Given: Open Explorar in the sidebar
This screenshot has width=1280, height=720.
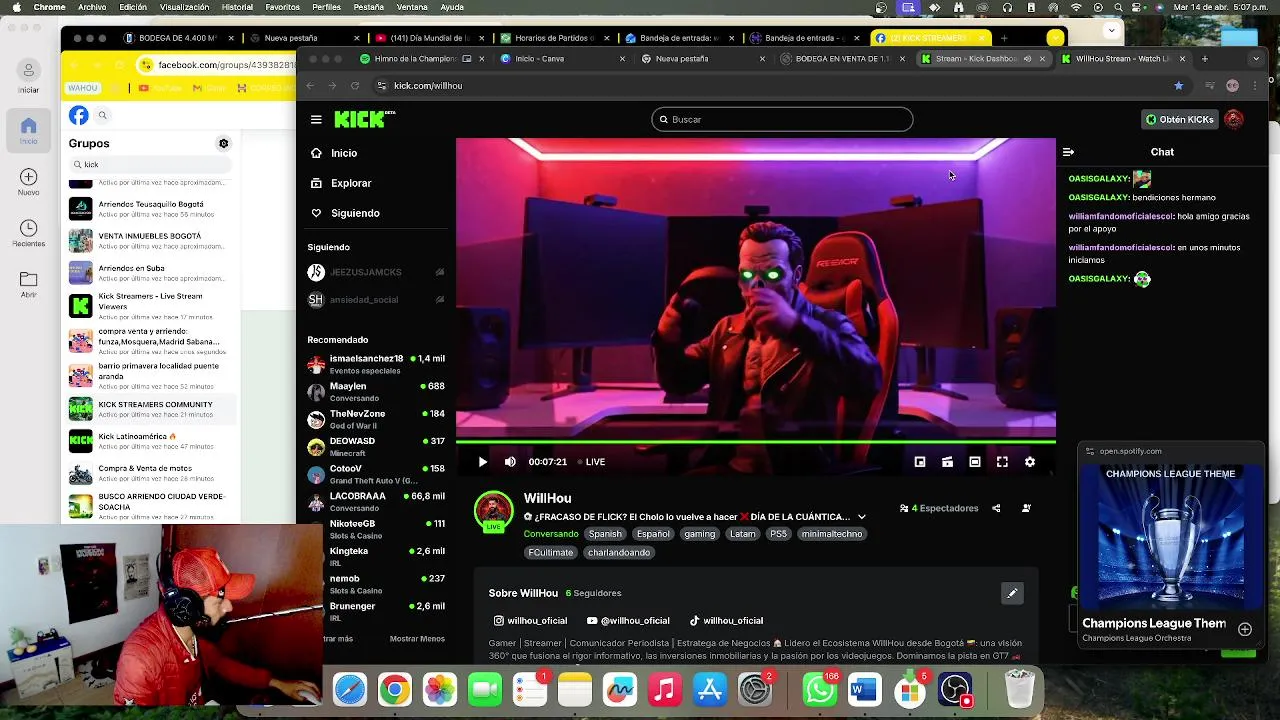Looking at the screenshot, I should coord(341,183).
